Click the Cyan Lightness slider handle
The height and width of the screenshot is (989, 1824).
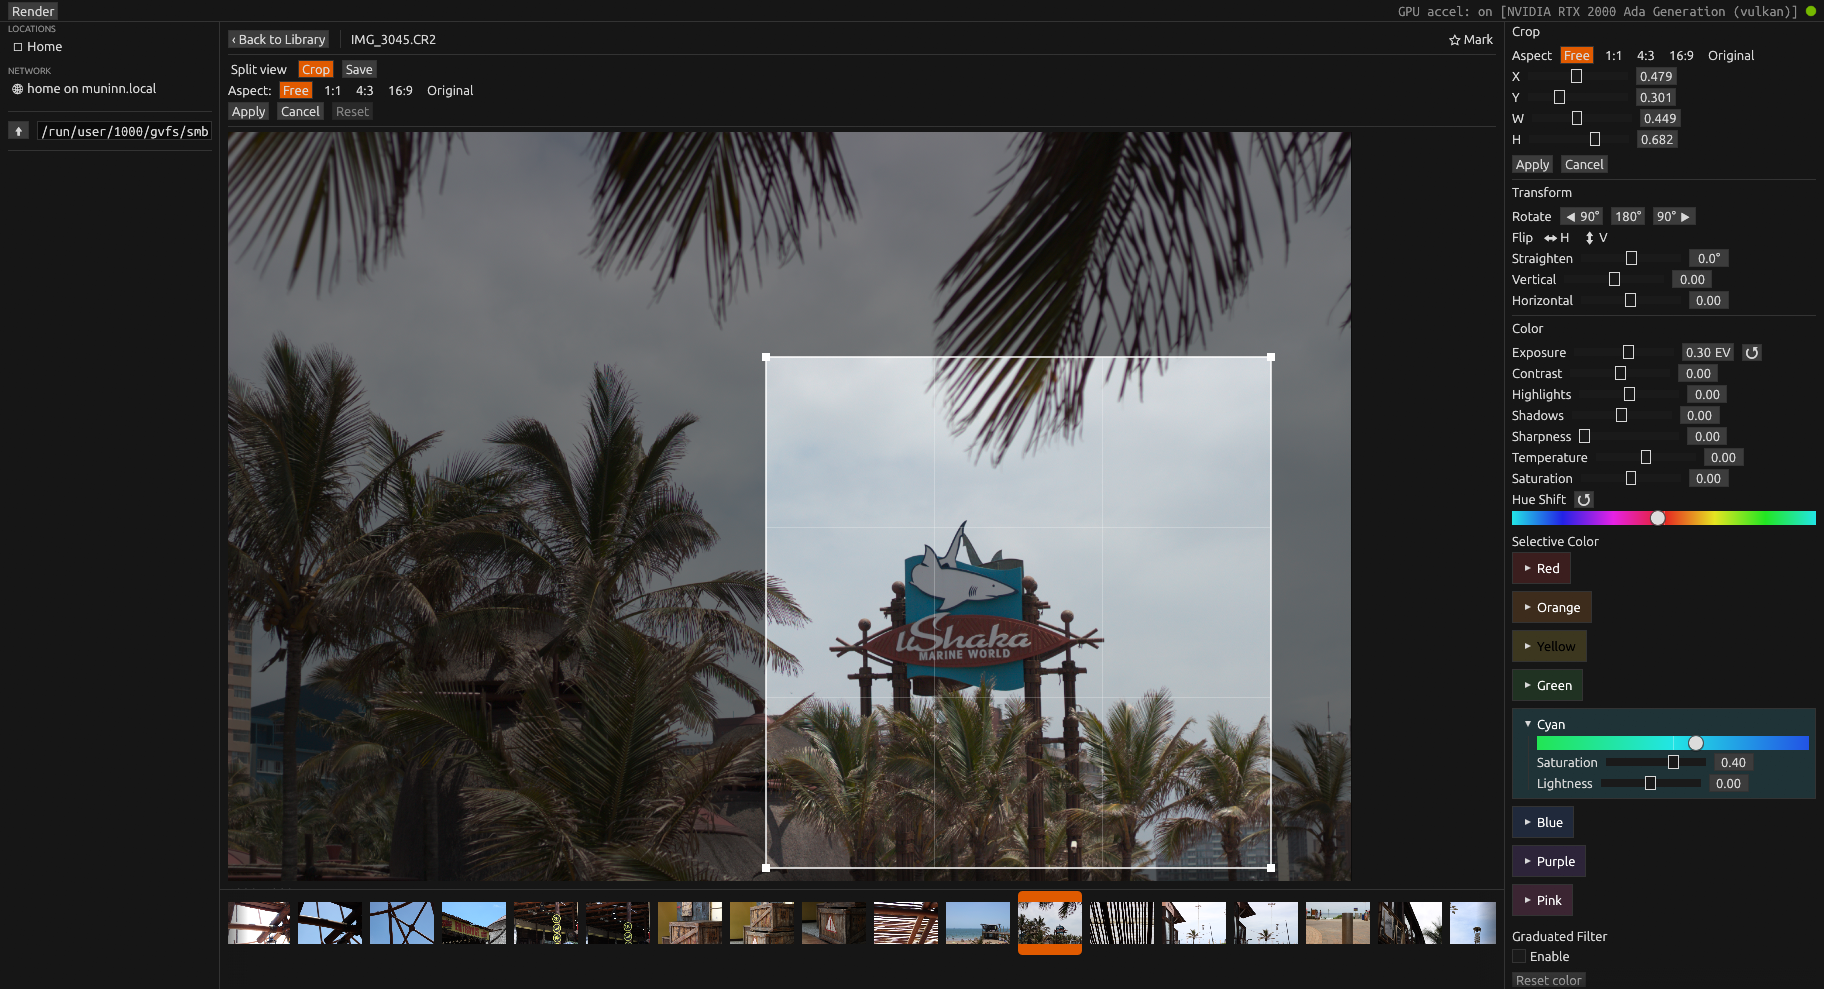point(1650,784)
